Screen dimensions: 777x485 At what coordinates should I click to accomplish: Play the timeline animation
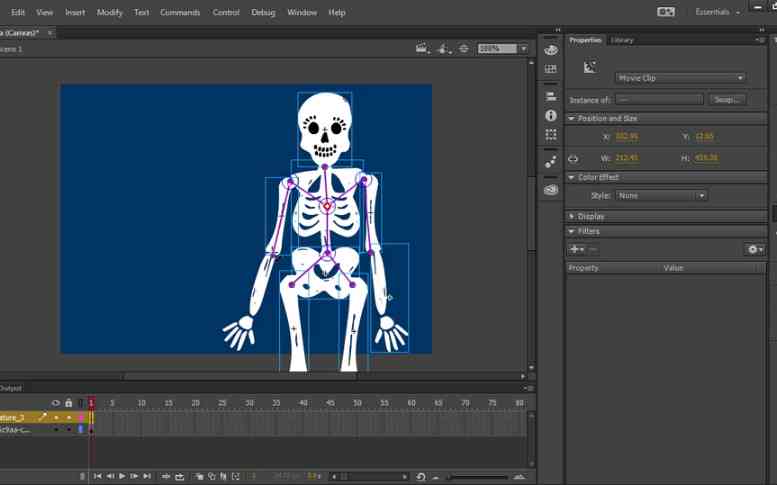coord(122,476)
